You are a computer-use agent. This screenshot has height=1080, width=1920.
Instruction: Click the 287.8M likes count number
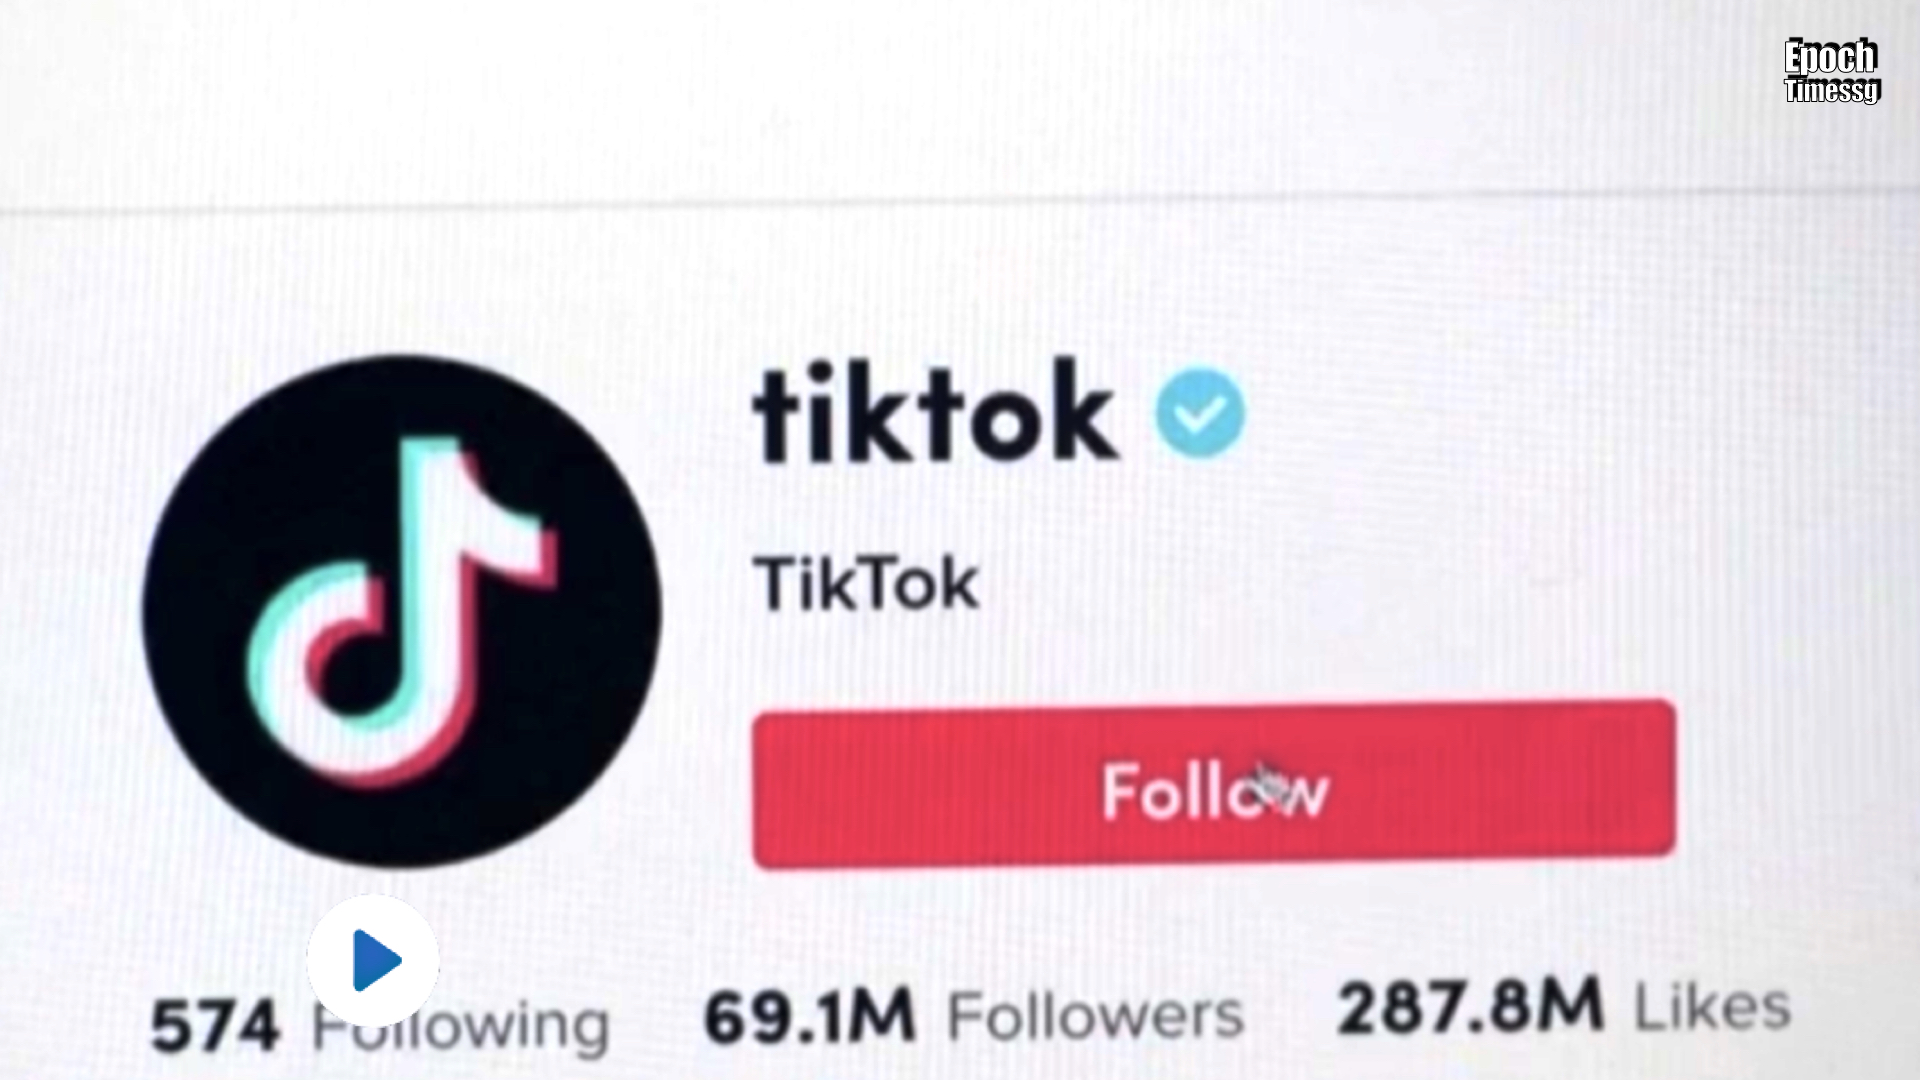1471,1007
